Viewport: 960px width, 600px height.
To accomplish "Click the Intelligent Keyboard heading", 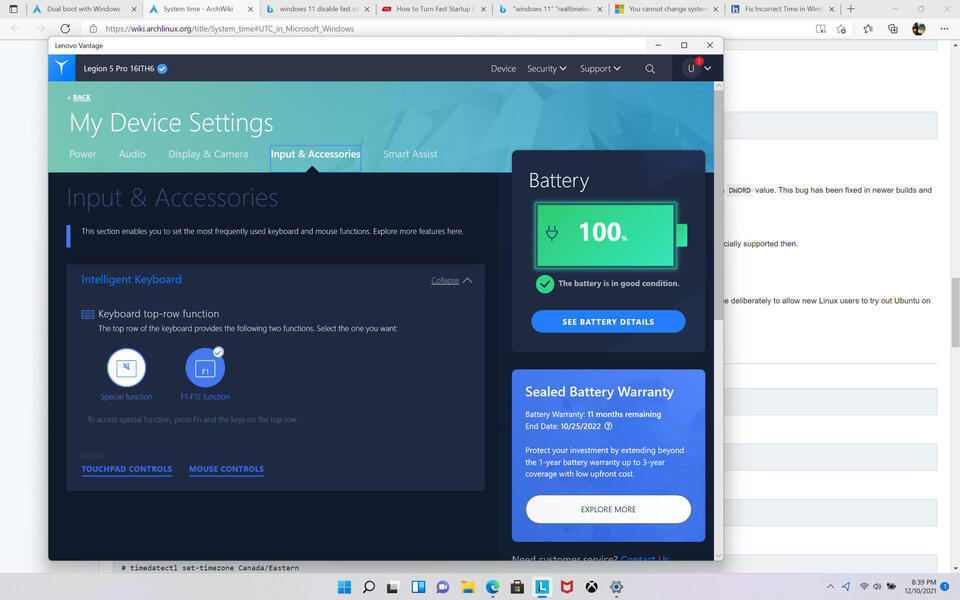I will point(132,279).
